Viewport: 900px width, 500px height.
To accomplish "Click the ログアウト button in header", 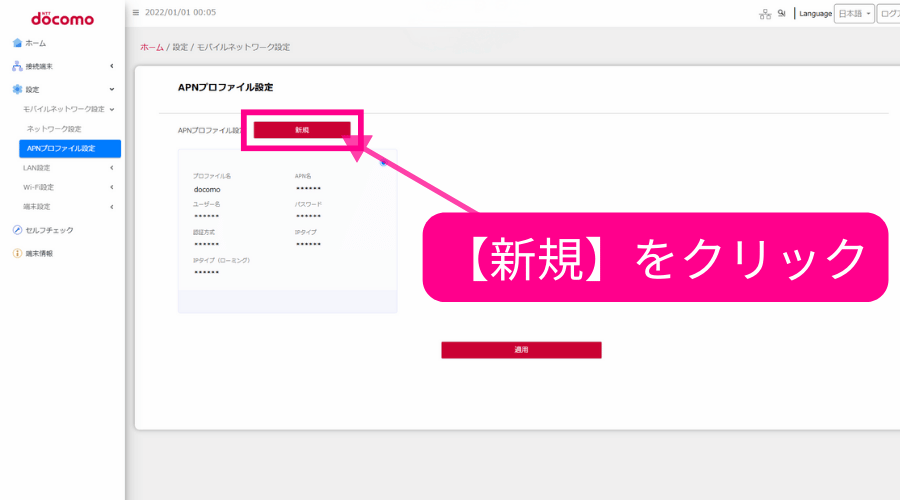I will 889,14.
